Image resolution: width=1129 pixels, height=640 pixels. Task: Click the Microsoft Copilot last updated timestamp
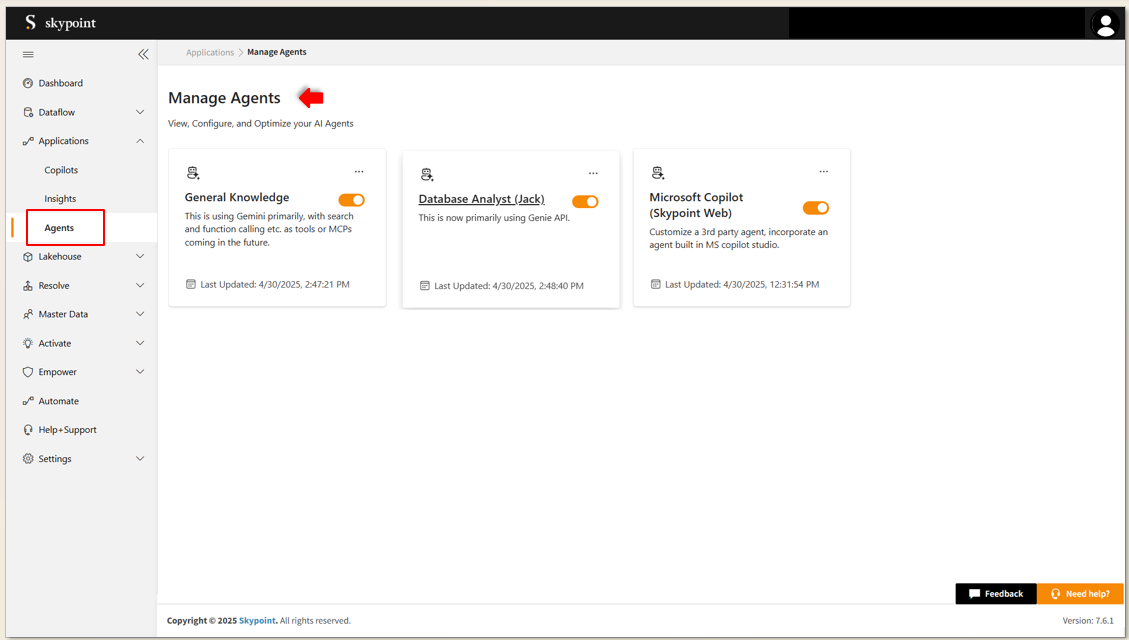[742, 284]
